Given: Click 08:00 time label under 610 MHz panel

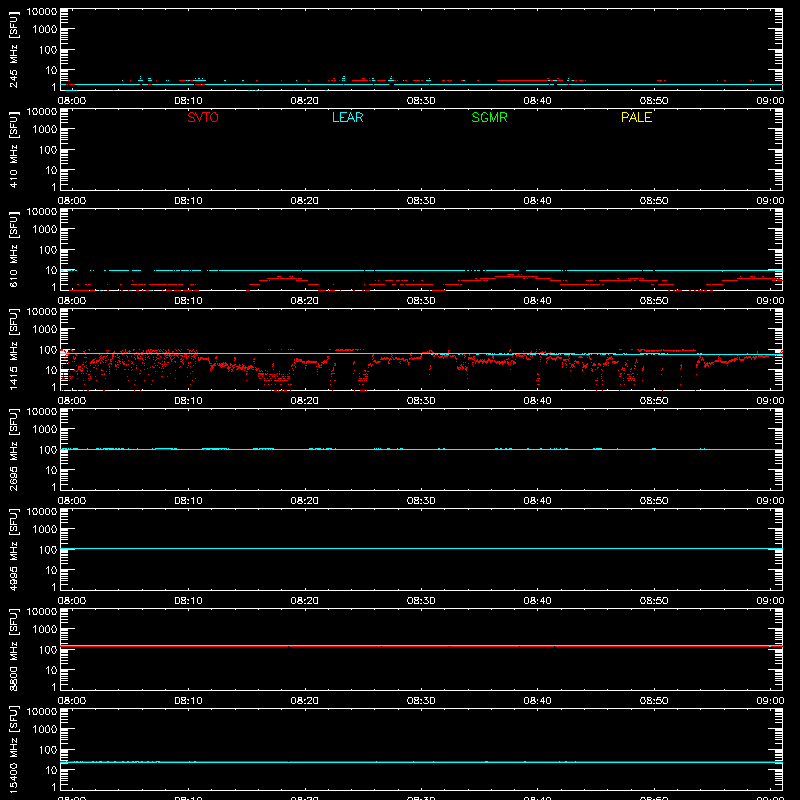Looking at the screenshot, I should coord(72,301).
